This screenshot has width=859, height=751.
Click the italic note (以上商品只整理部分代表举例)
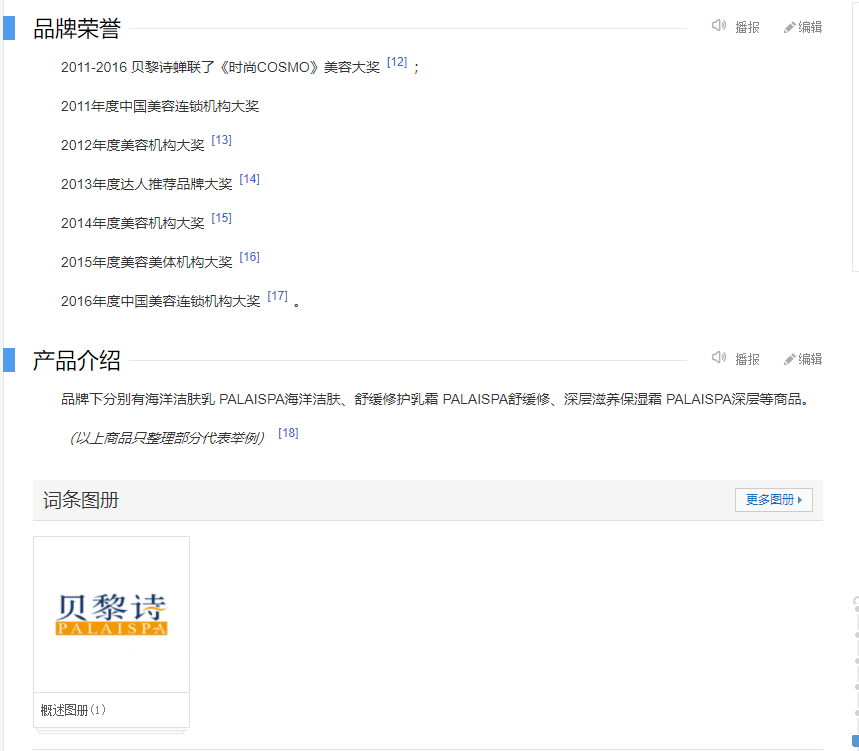pos(167,438)
